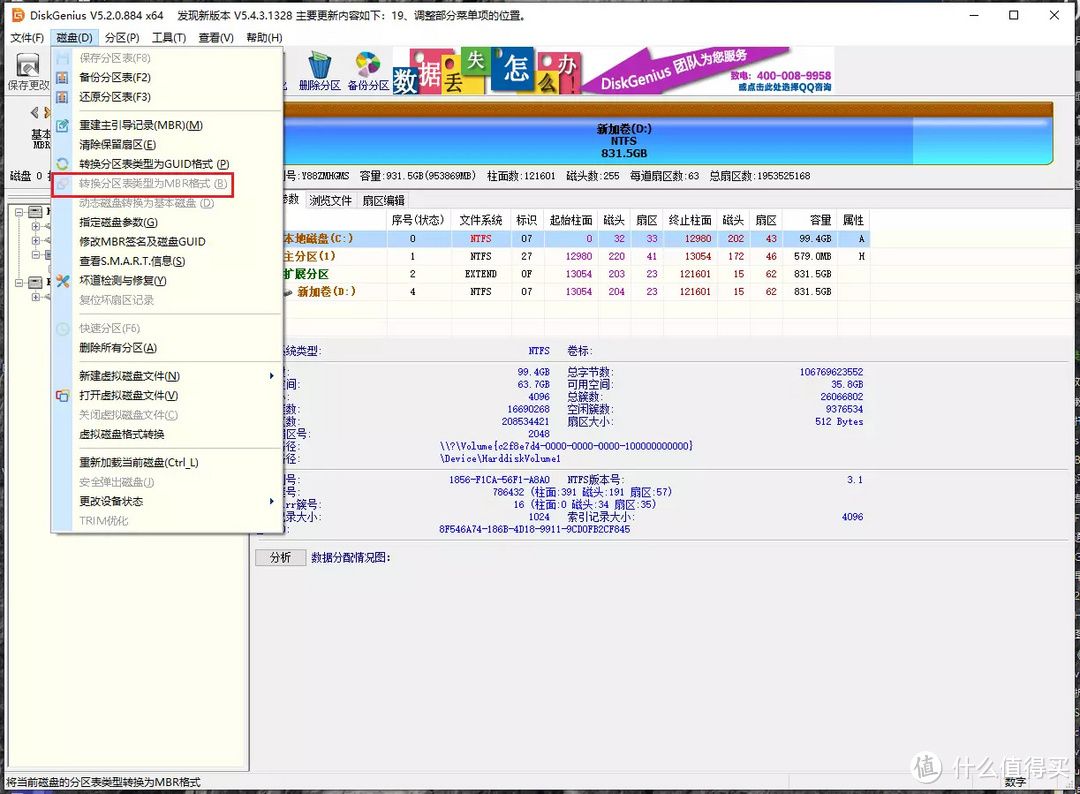1080x794 pixels.
Task: Choose 重新加载当前磁盘(Ctrl_L)
Action: (x=138, y=463)
